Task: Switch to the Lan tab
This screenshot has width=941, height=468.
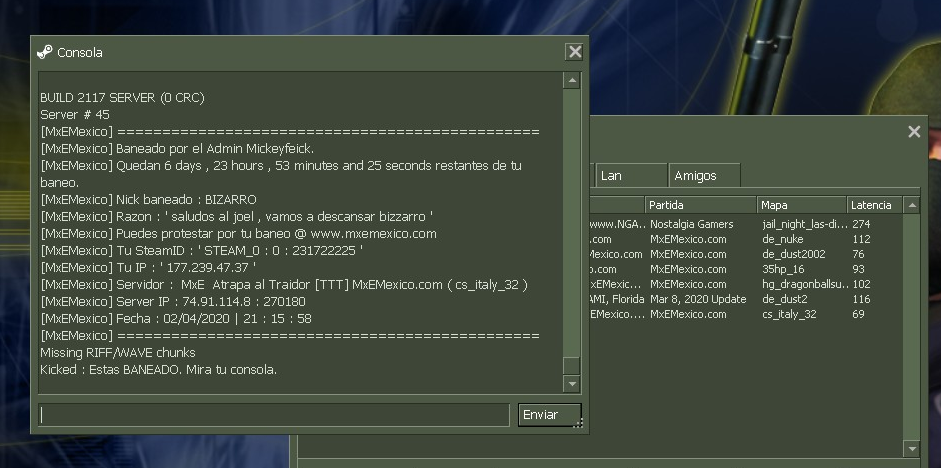Action: (x=631, y=176)
